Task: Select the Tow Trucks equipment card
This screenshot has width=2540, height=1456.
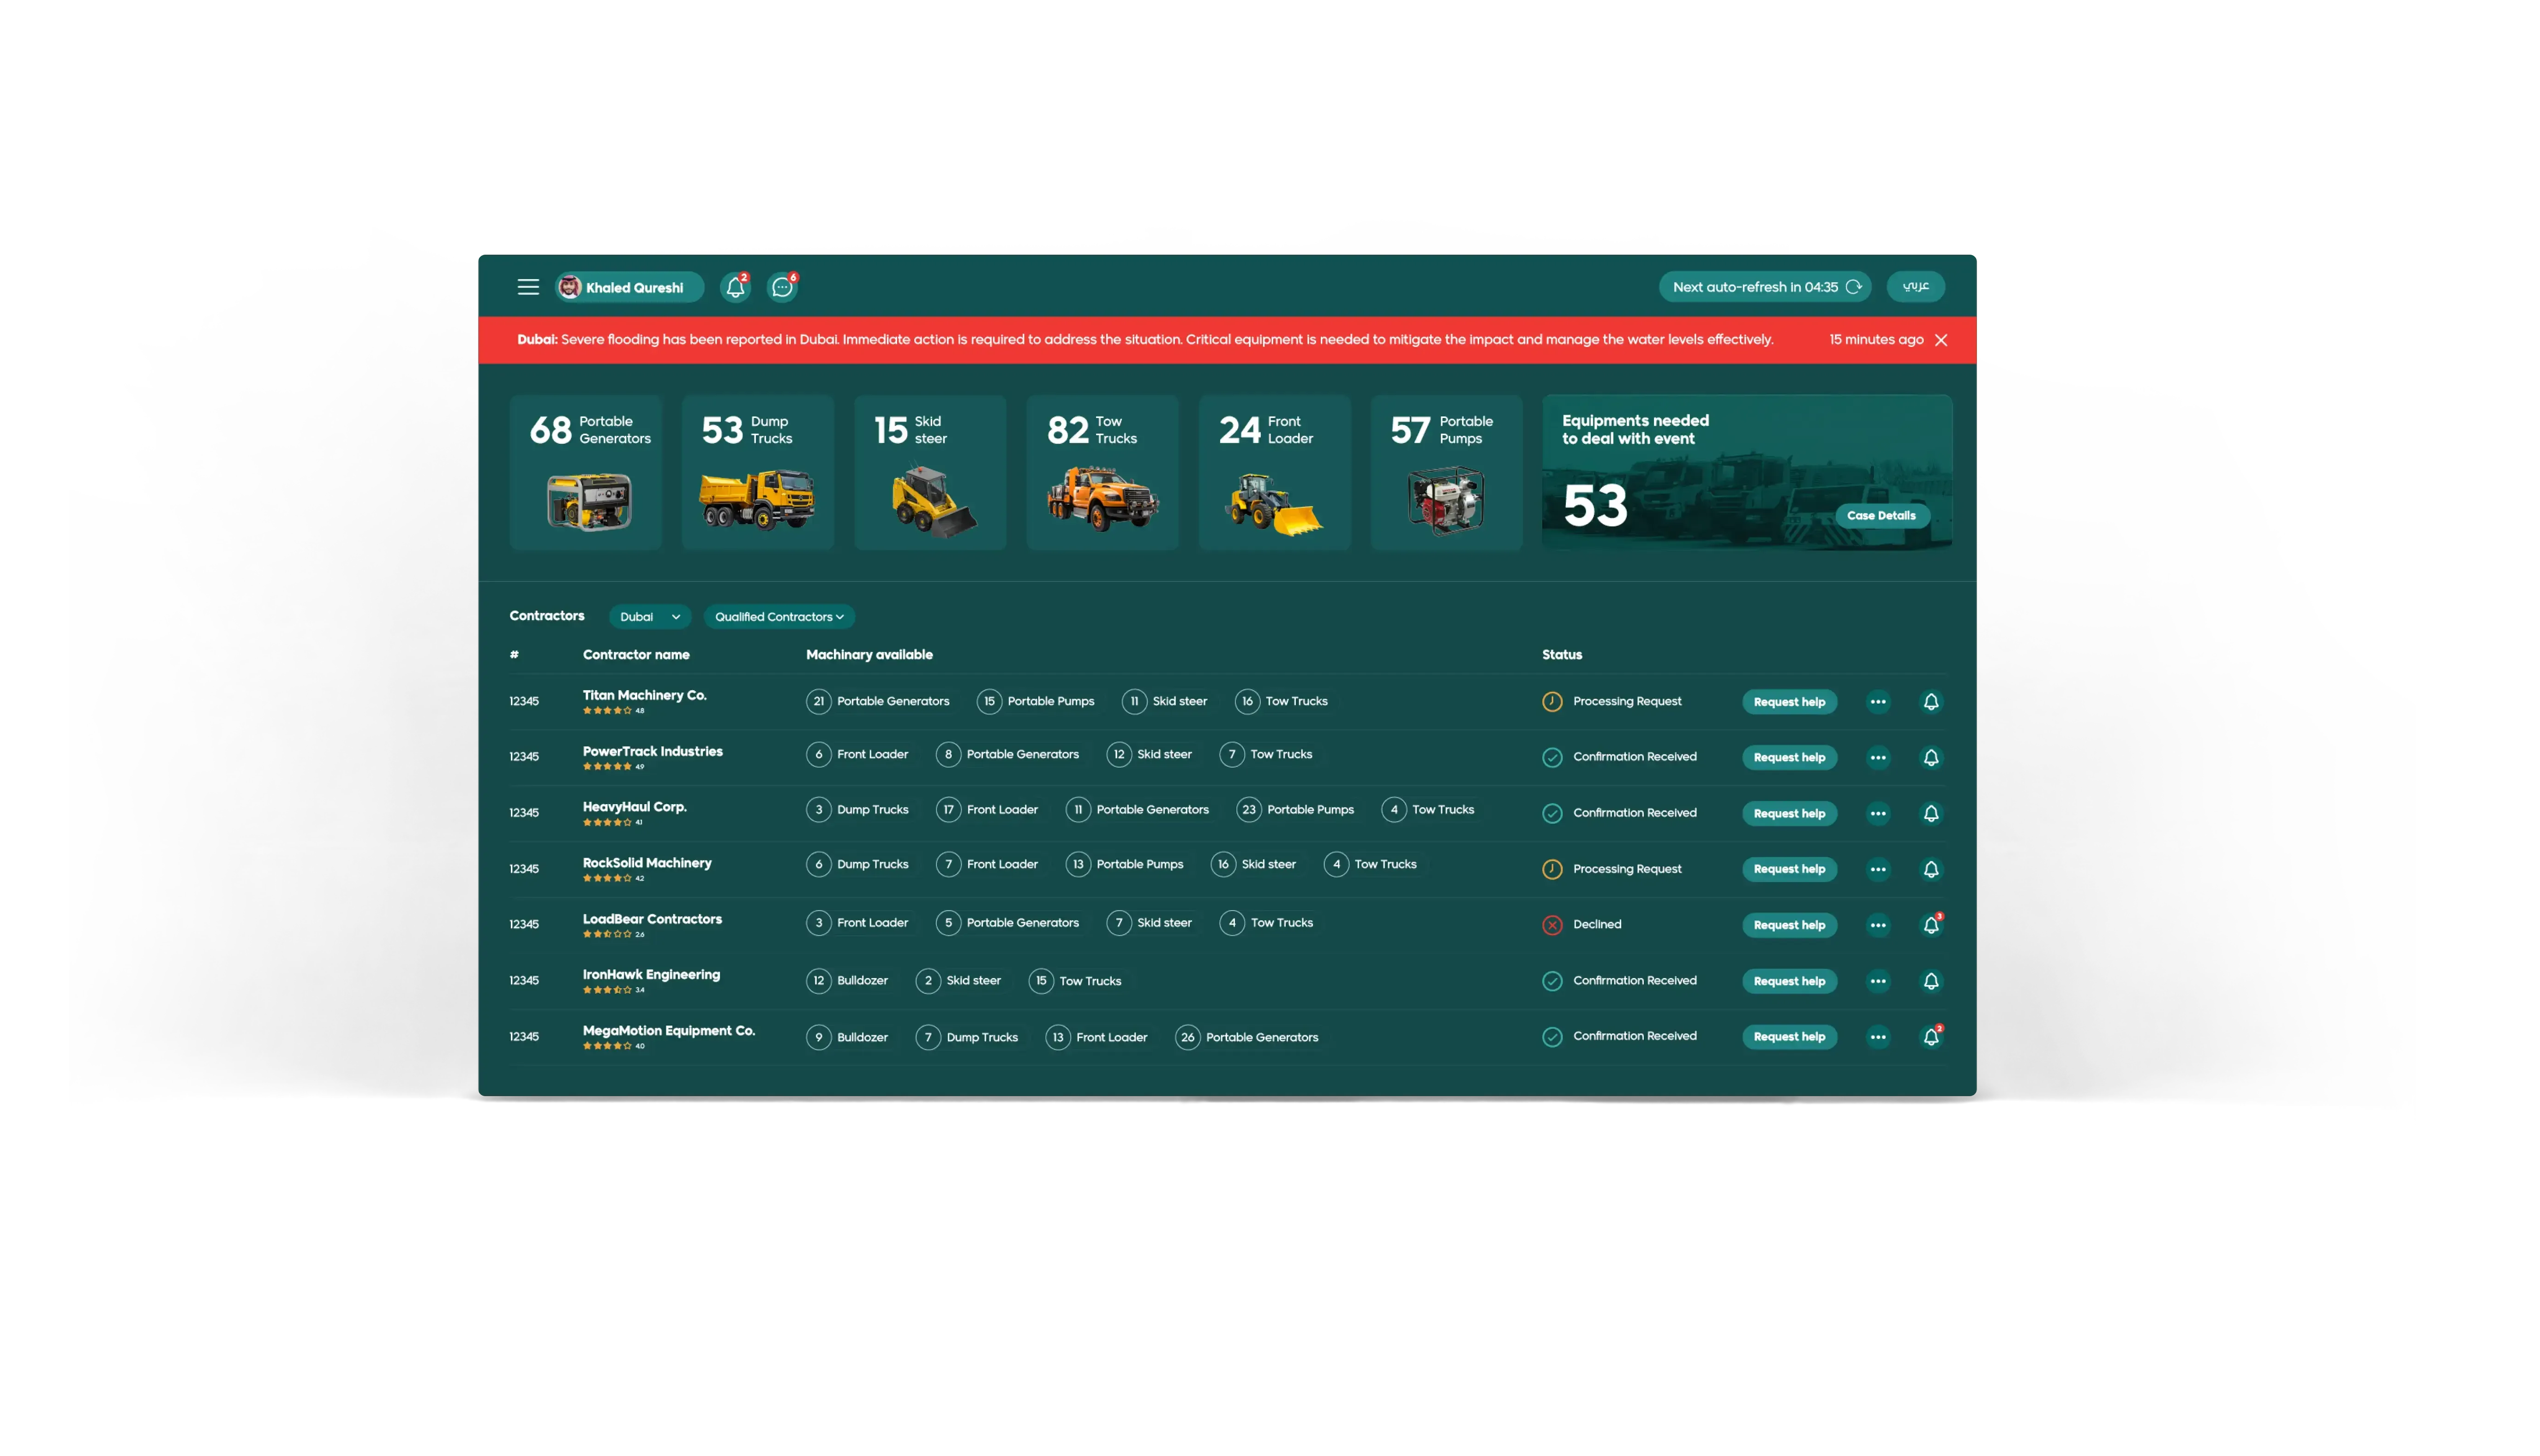Action: tap(1102, 472)
